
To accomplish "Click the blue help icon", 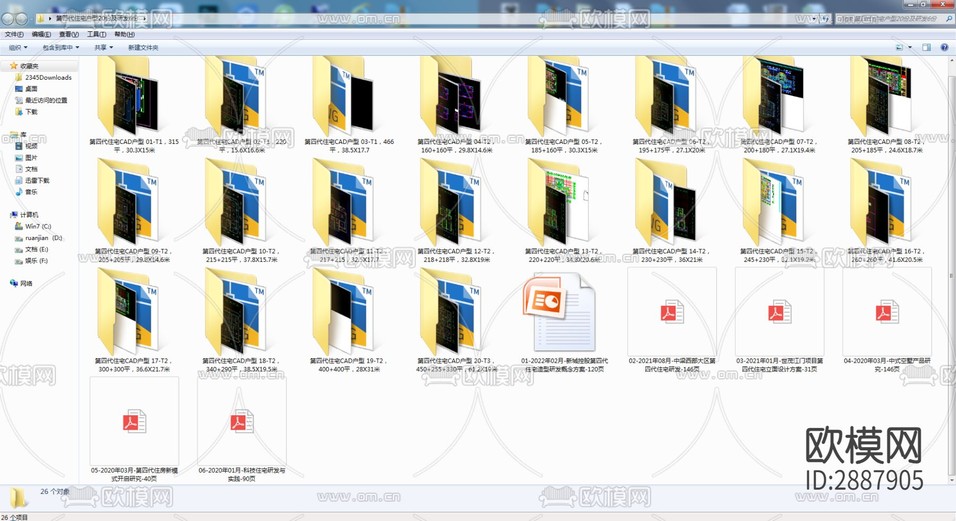I will click(x=944, y=48).
